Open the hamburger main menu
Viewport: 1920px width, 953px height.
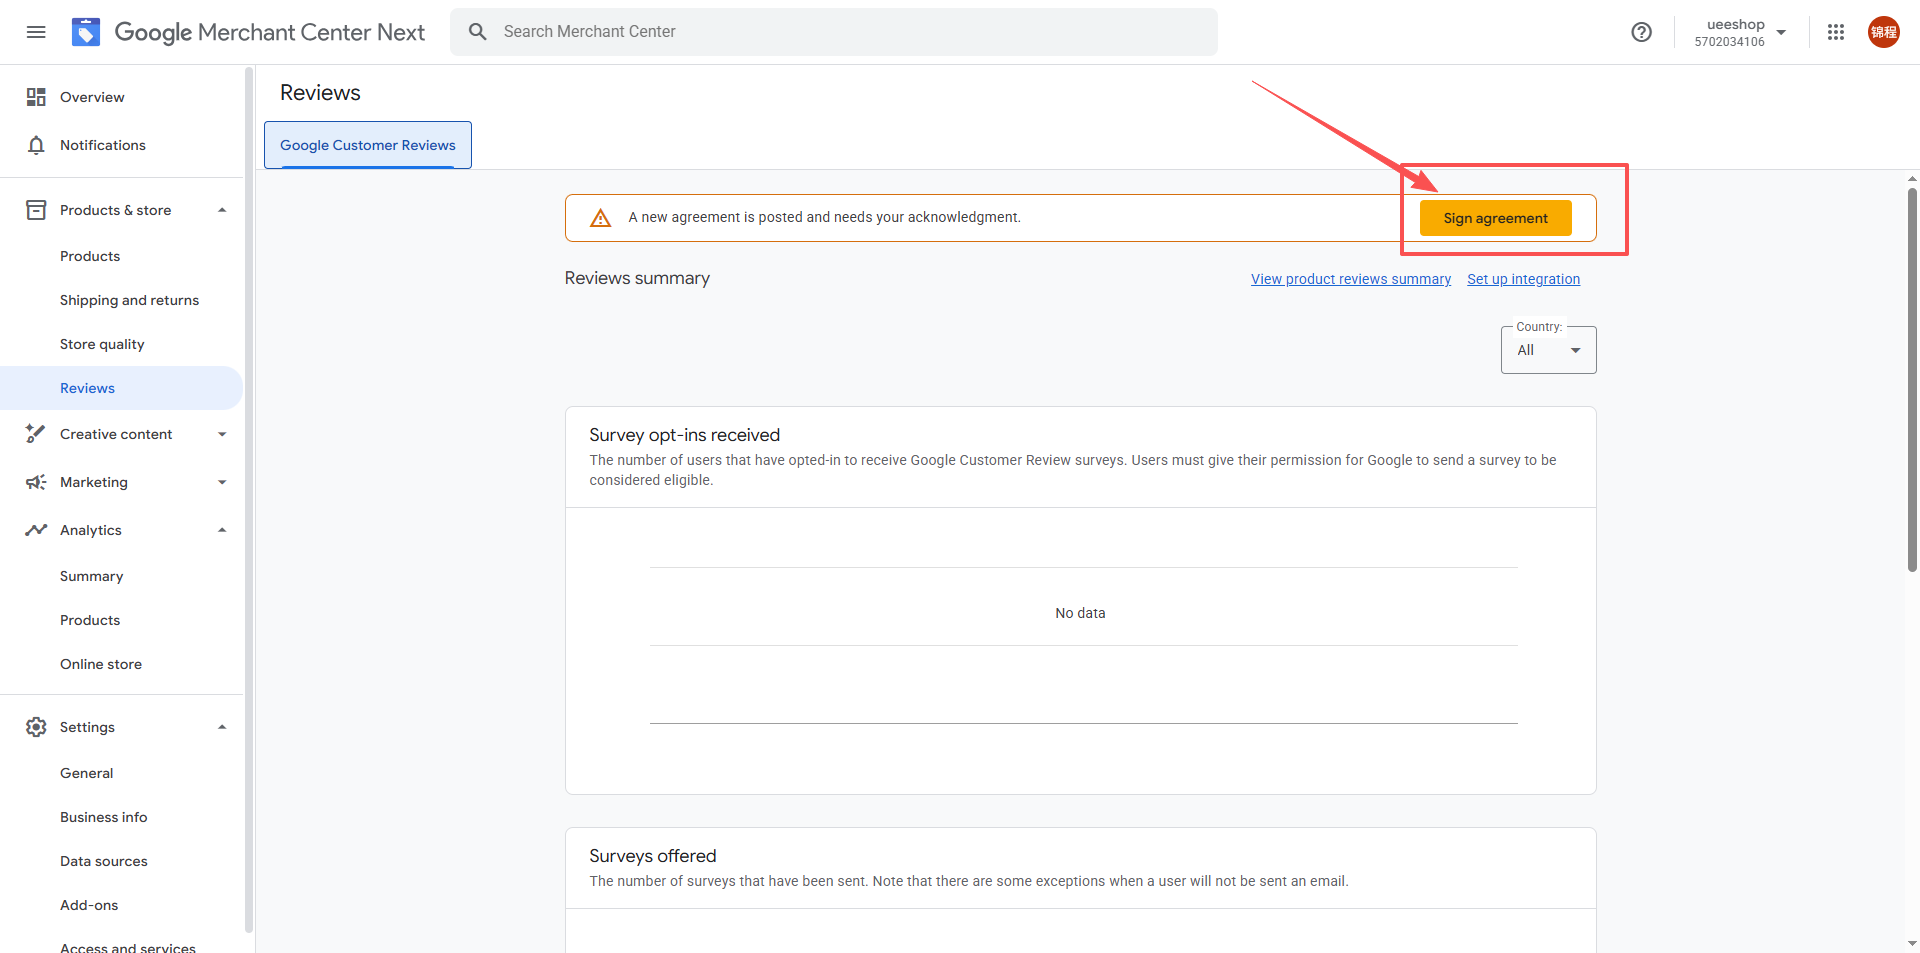(36, 32)
